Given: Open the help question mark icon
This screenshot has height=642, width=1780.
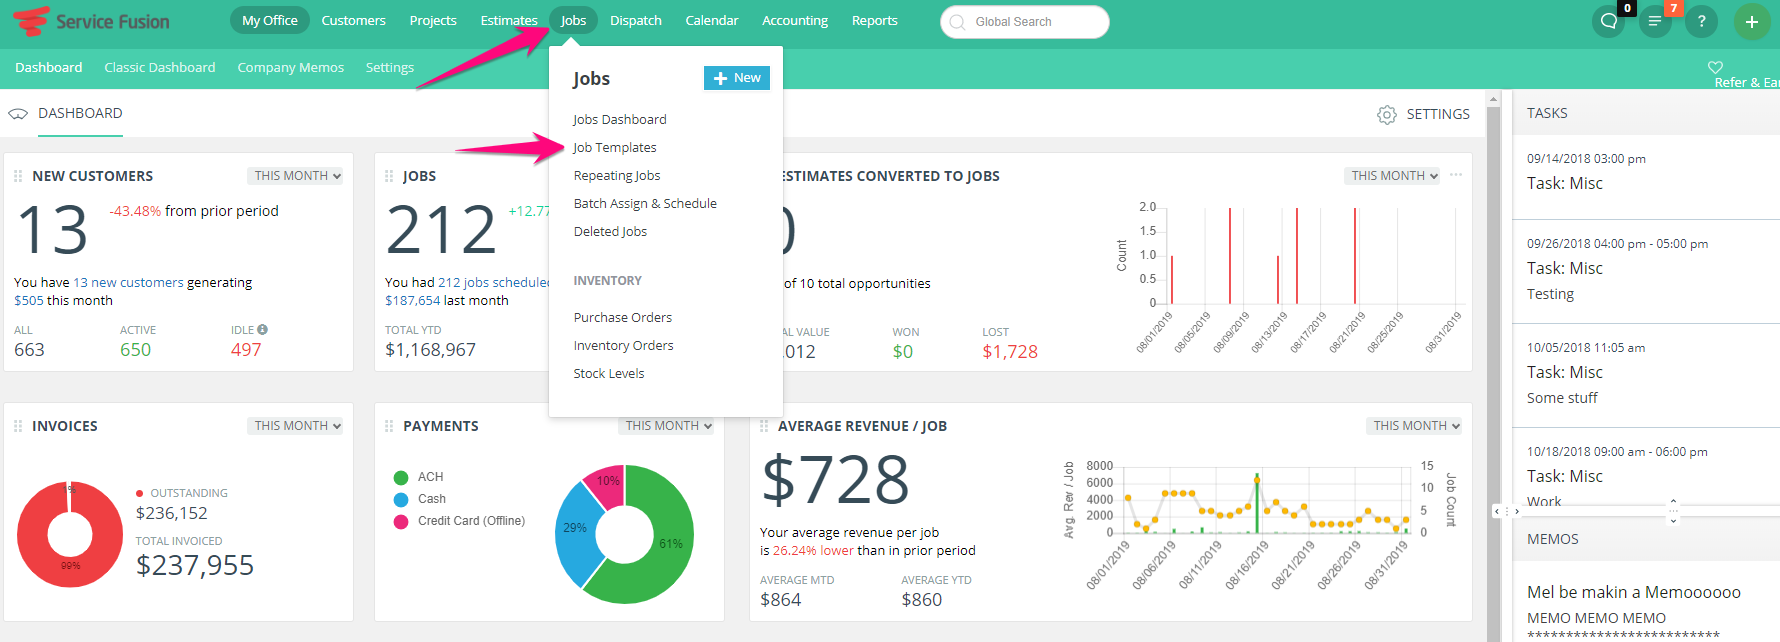Looking at the screenshot, I should pos(1701,21).
